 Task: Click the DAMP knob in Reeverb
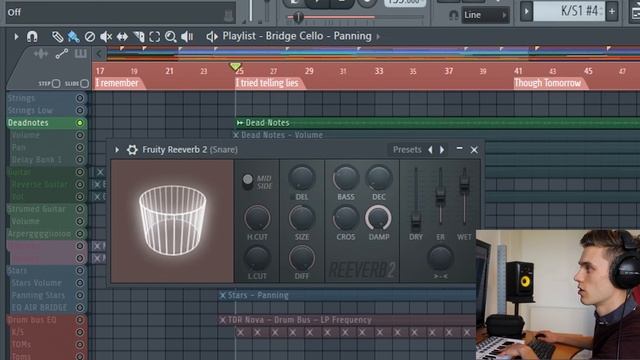(x=378, y=218)
